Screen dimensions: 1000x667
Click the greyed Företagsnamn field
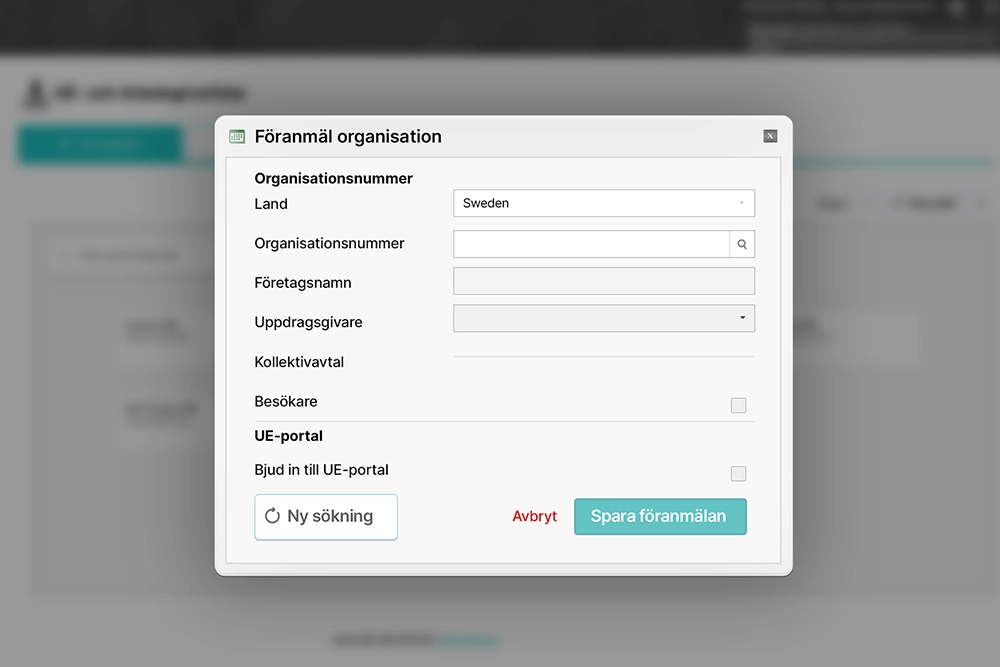603,281
